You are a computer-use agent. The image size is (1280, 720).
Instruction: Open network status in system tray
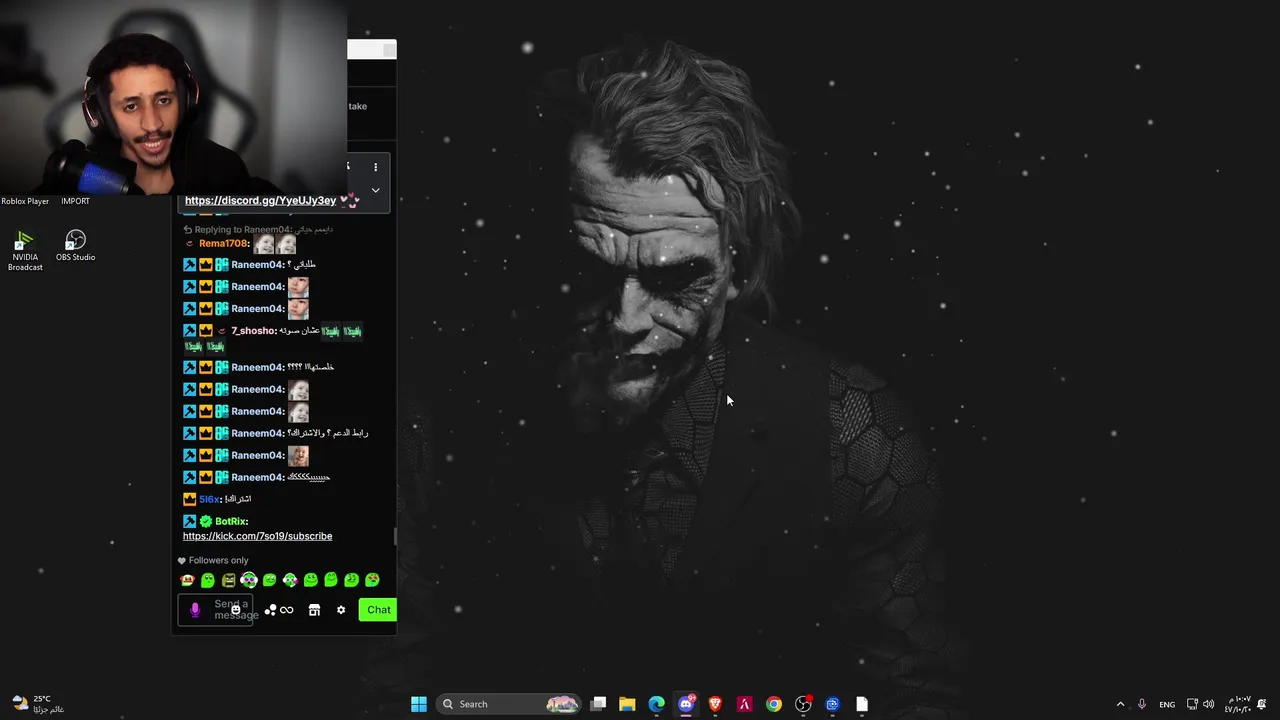tap(1192, 704)
